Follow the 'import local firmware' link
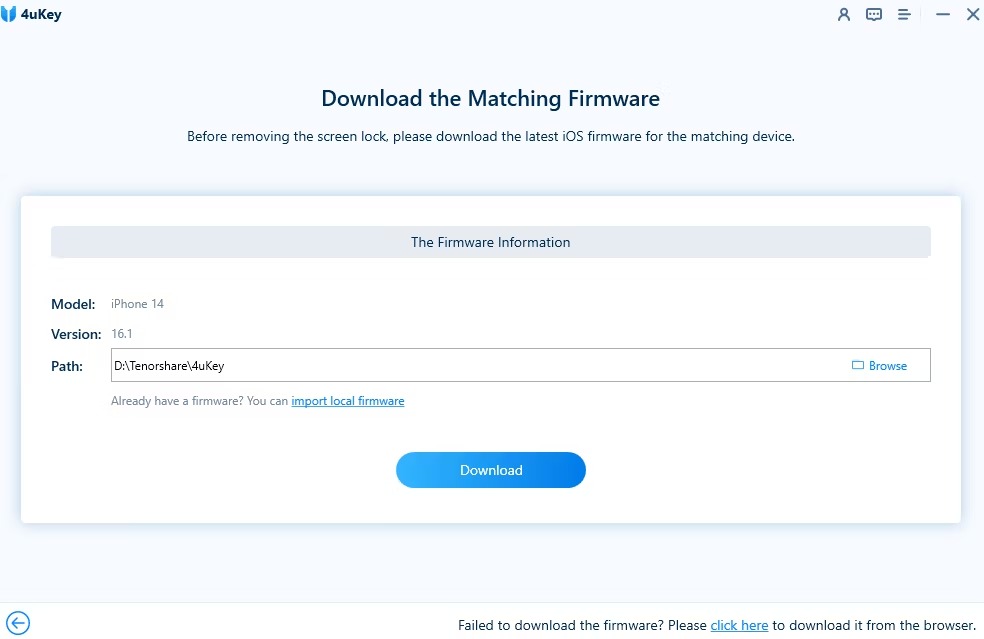This screenshot has width=984, height=639. [x=348, y=401]
